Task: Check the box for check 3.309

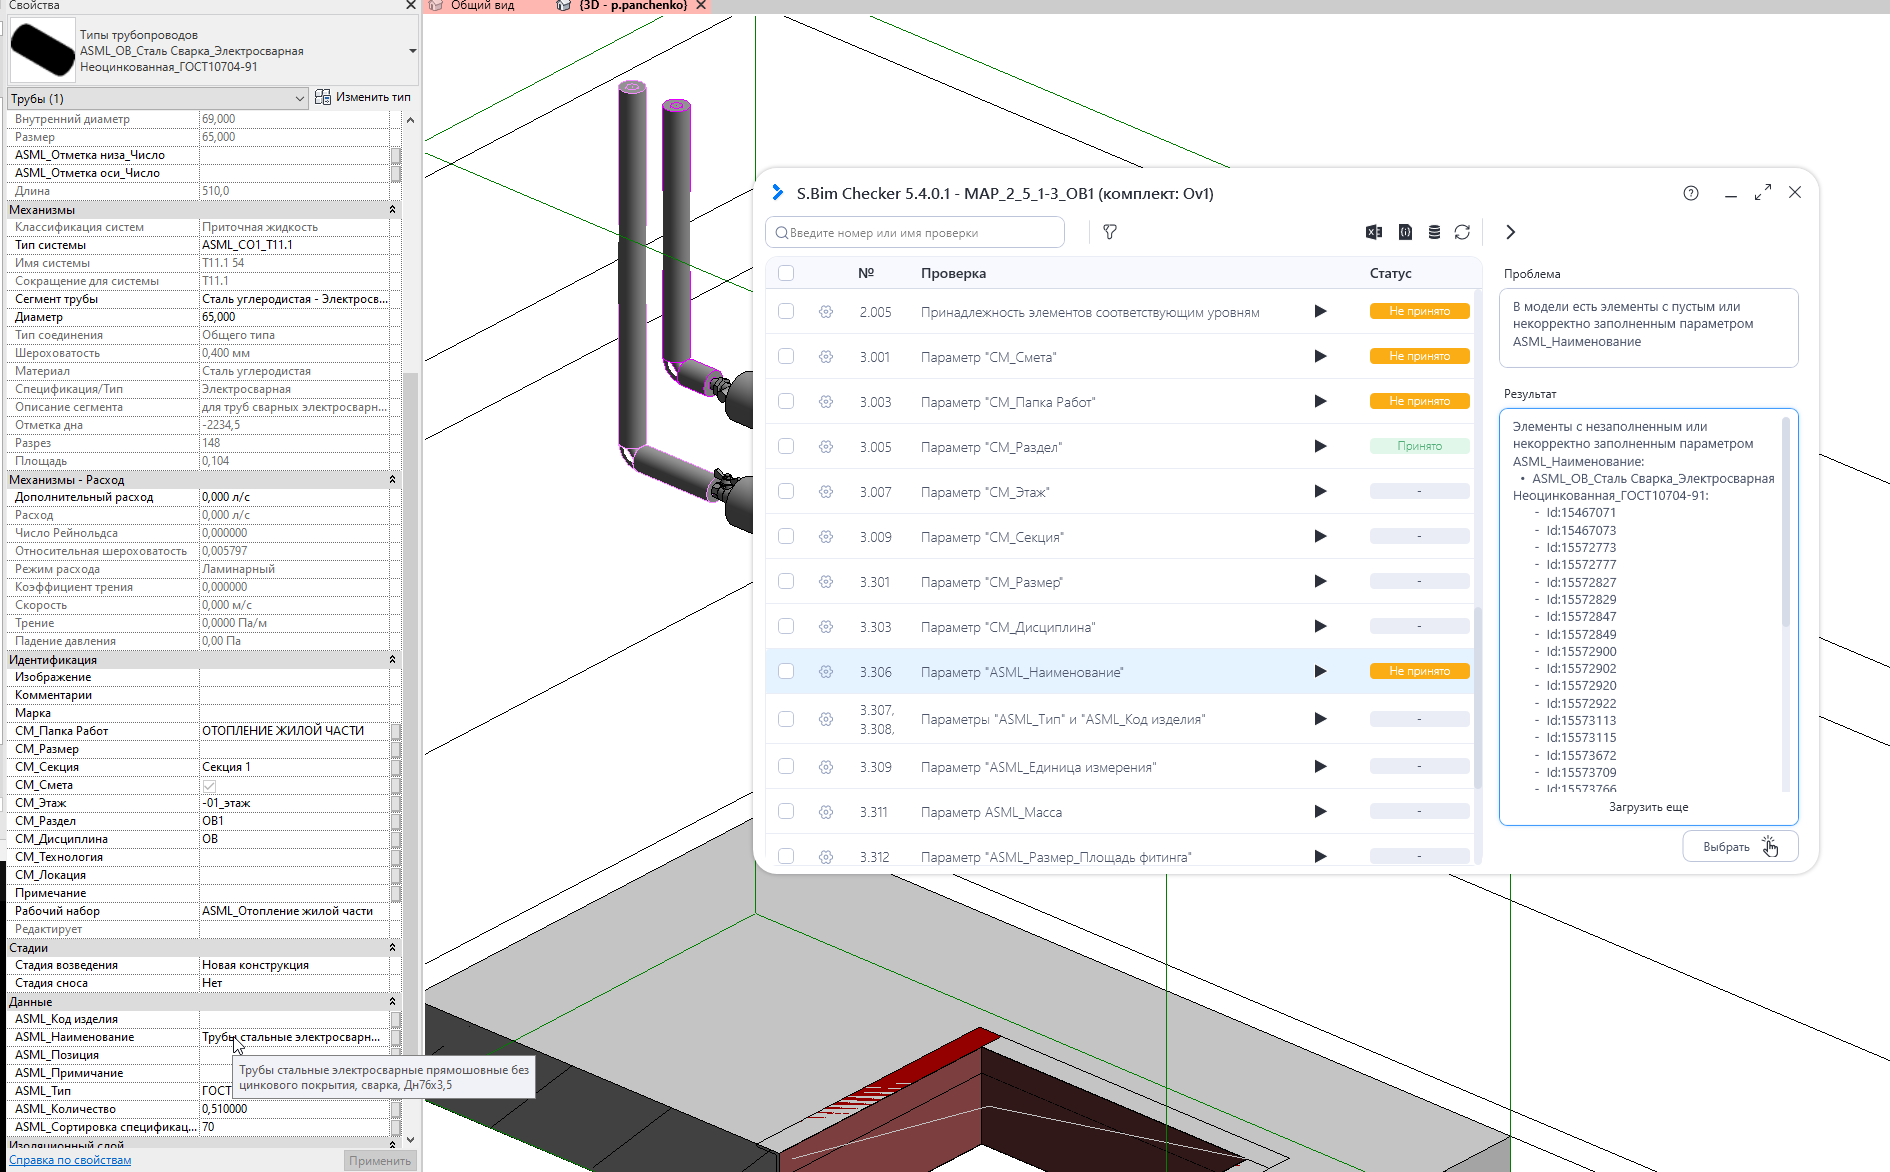Action: pyautogui.click(x=786, y=766)
